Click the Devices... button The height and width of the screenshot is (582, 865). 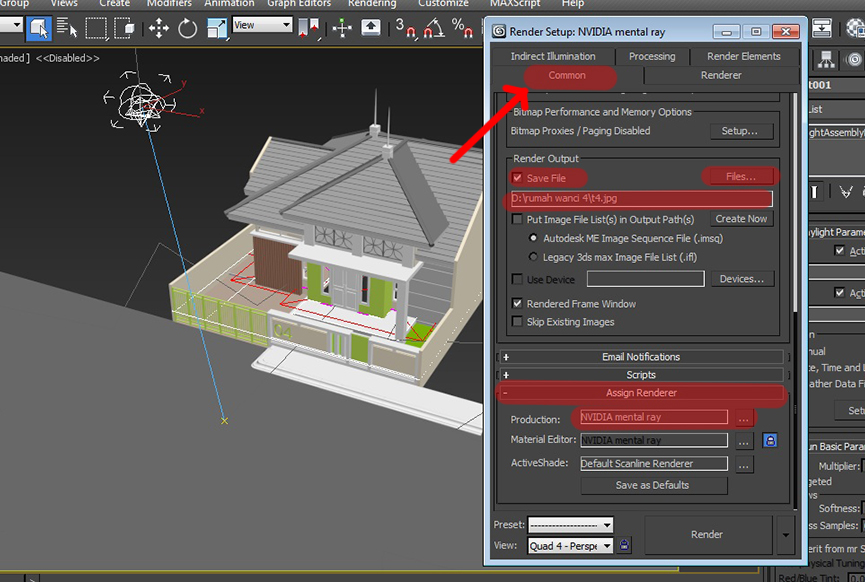pyautogui.click(x=742, y=279)
